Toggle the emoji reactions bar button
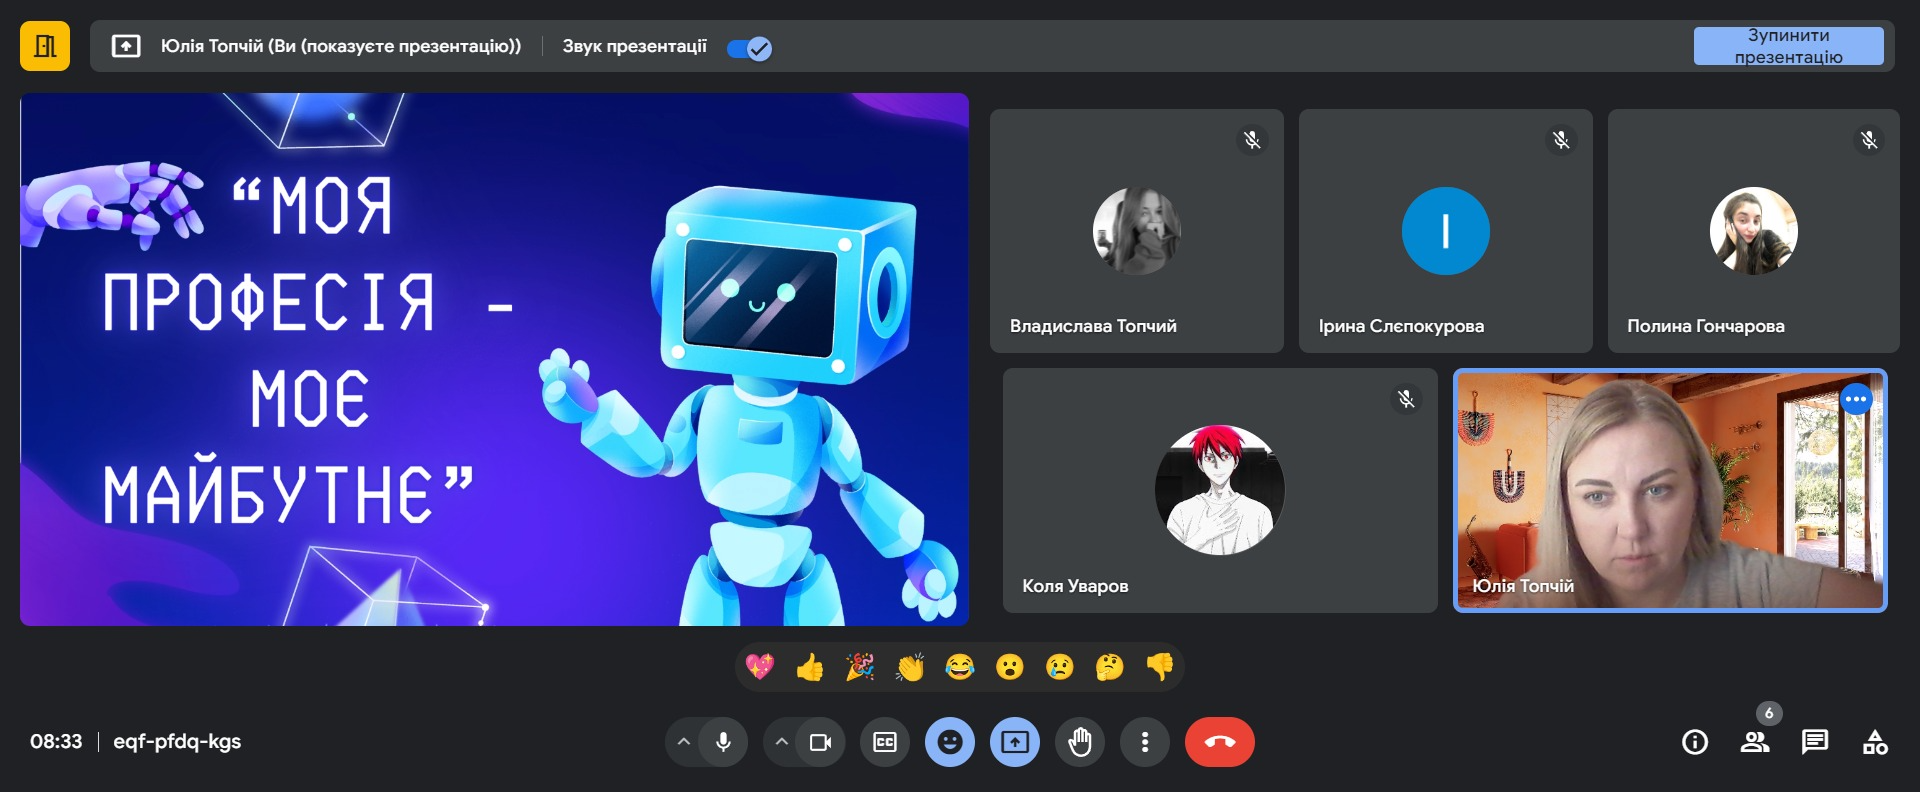This screenshot has width=1920, height=792. pos(950,742)
